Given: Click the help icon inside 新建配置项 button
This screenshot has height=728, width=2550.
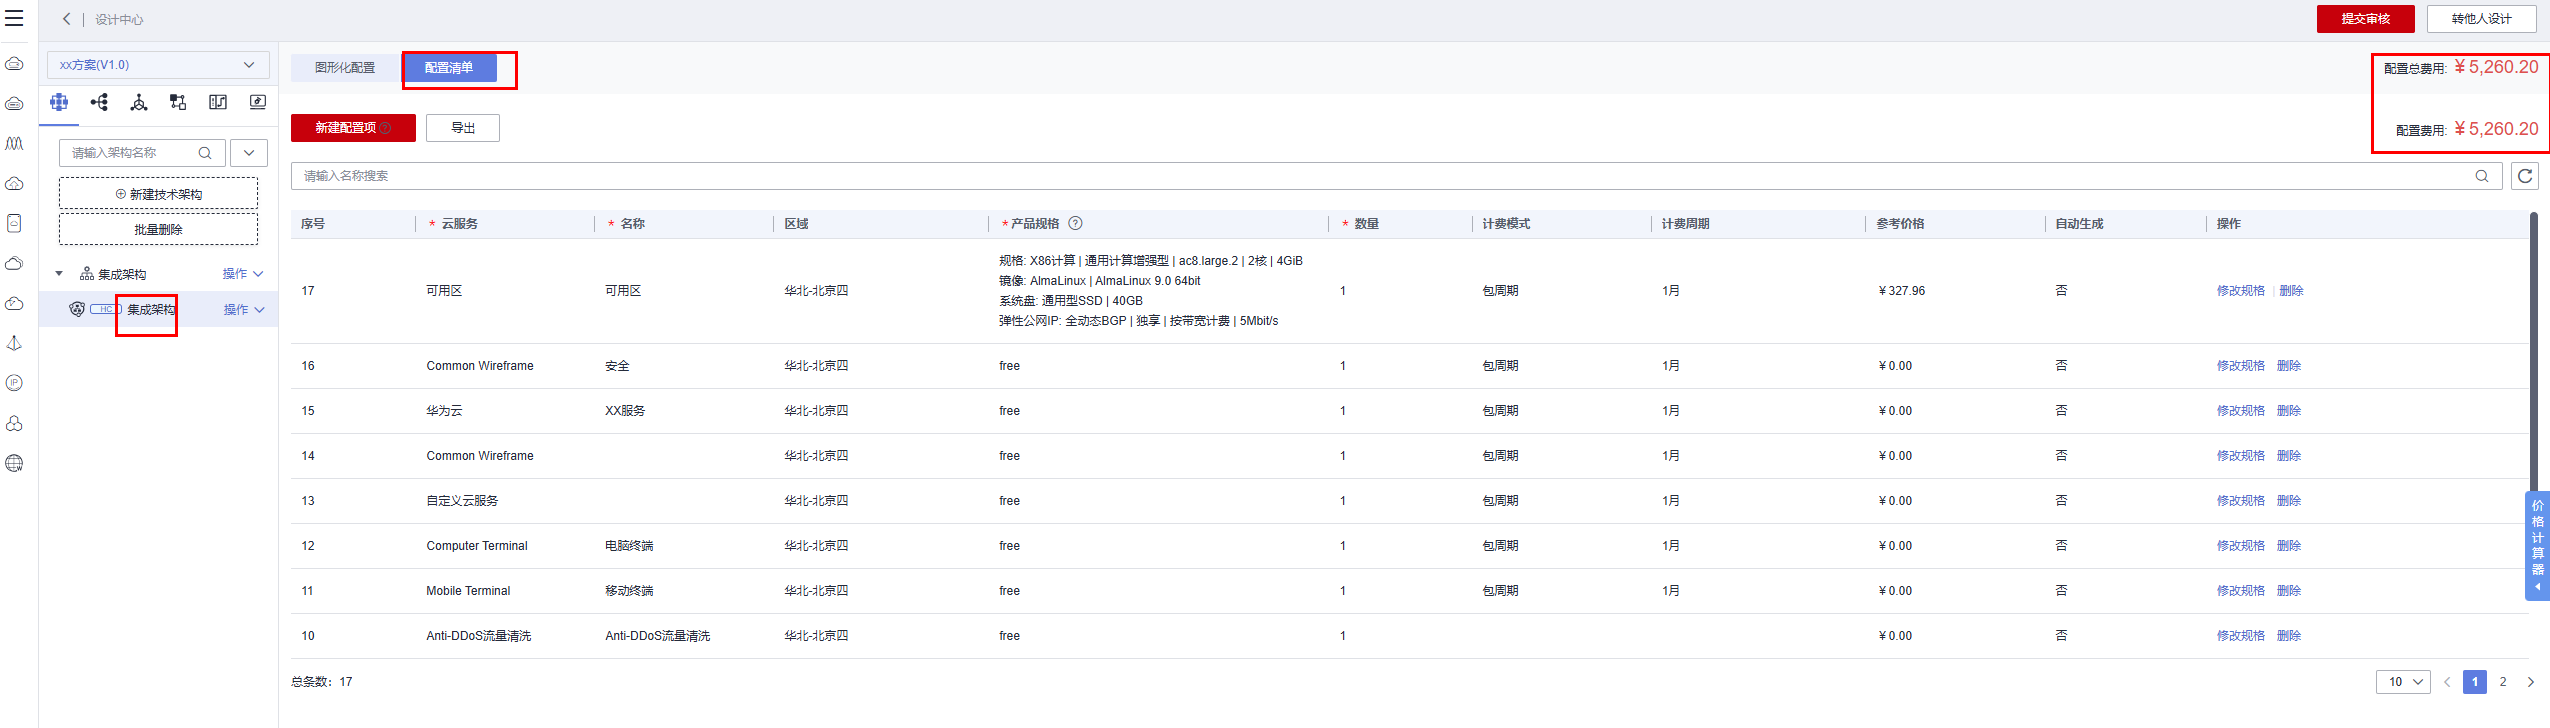Looking at the screenshot, I should 385,128.
